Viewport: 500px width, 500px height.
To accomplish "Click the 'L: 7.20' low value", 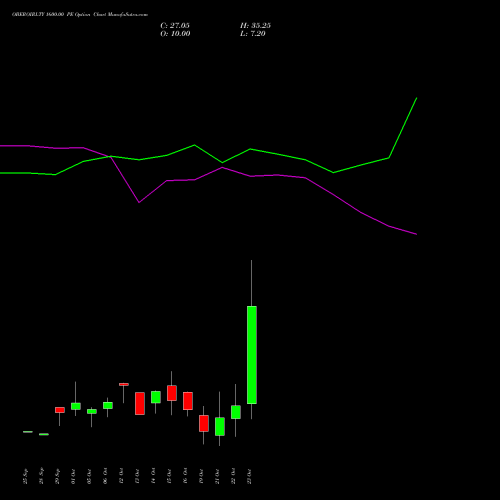I will (x=253, y=34).
